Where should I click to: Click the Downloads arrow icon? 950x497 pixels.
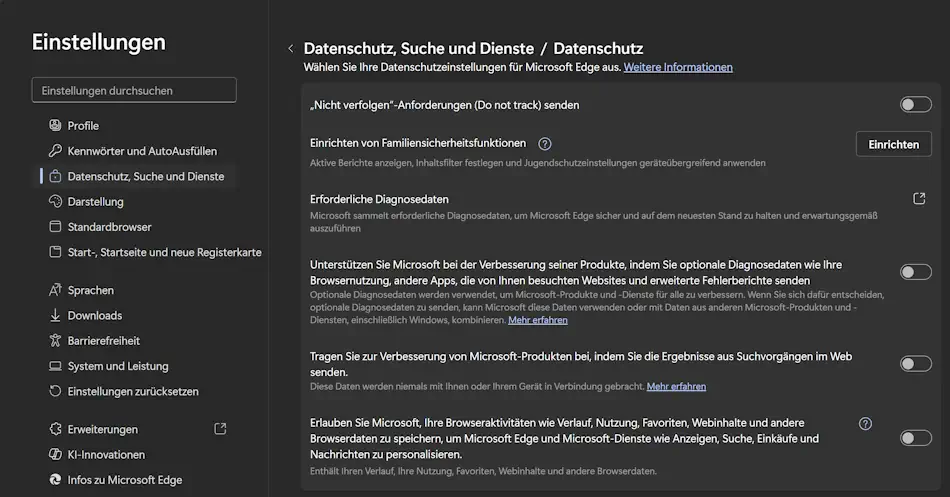[55, 315]
